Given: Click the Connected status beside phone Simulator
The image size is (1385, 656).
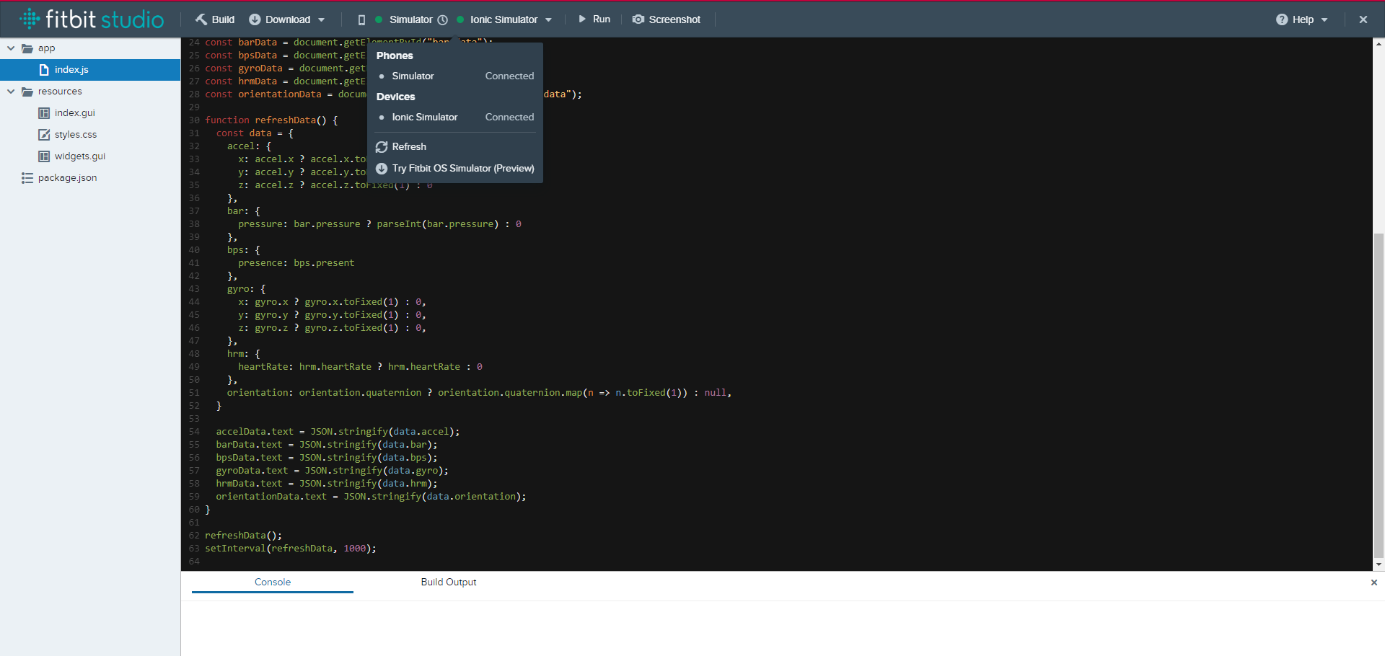Looking at the screenshot, I should coord(509,76).
